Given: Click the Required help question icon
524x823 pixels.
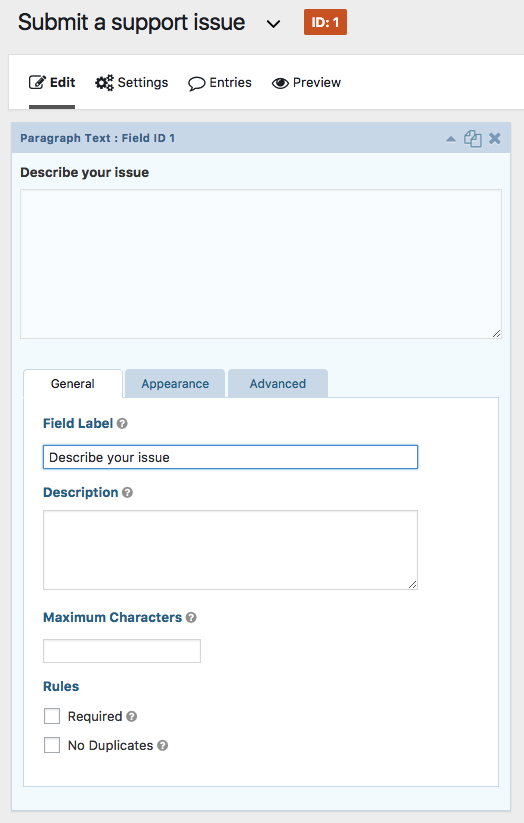Looking at the screenshot, I should tap(132, 716).
